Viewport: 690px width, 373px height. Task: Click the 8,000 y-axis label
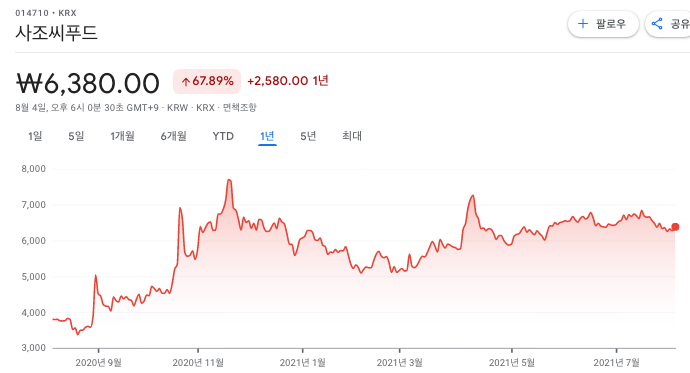(x=33, y=169)
